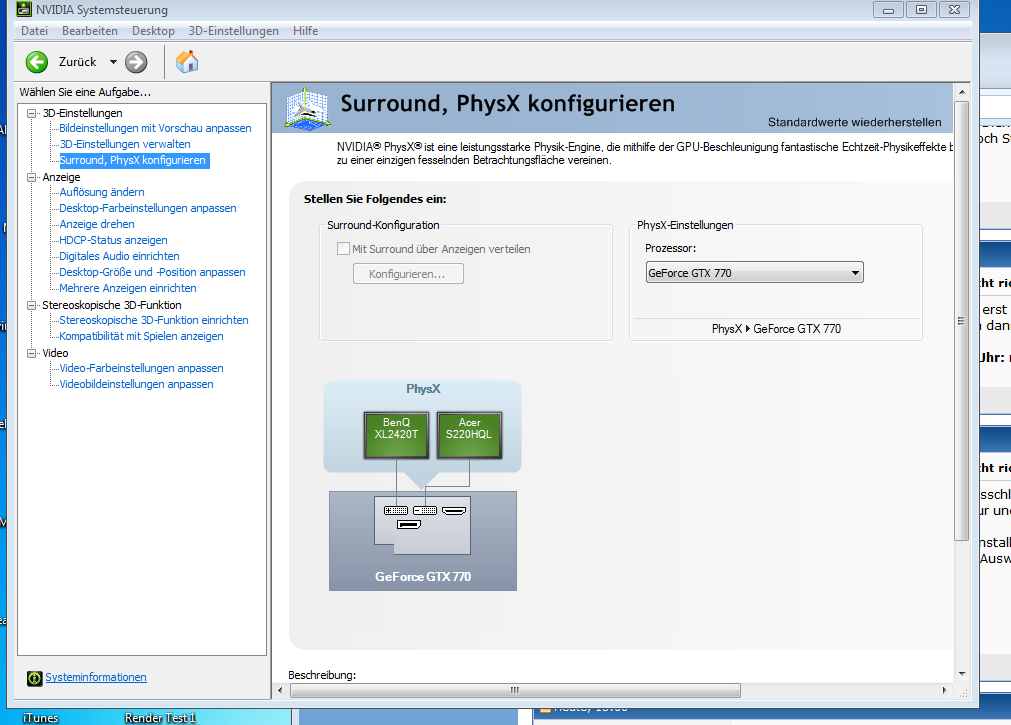
Task: Minimize the NVIDIA Systemsteuerung window
Action: pyautogui.click(x=888, y=10)
